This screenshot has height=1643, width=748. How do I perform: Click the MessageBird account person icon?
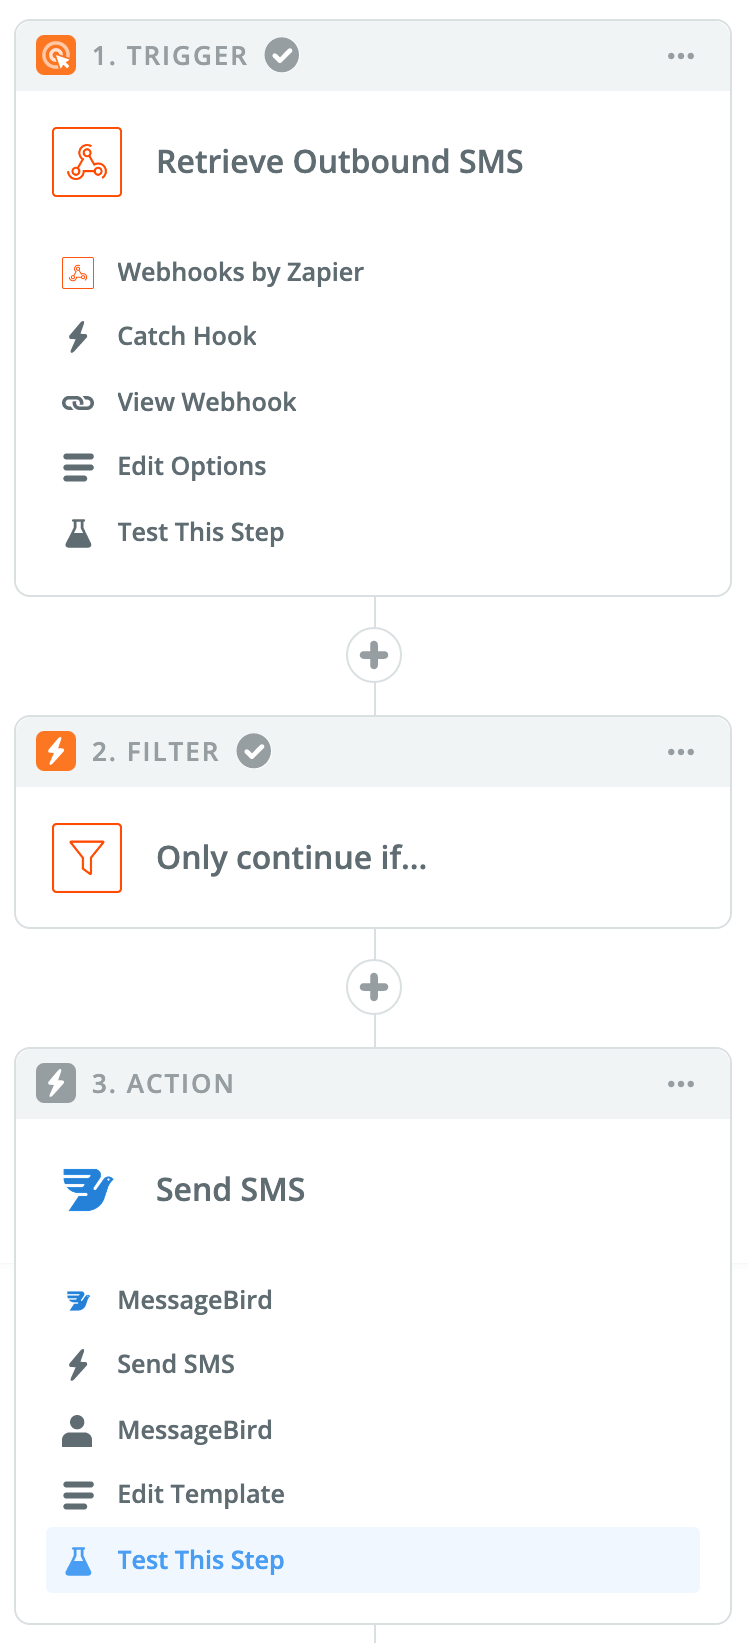[x=78, y=1429]
